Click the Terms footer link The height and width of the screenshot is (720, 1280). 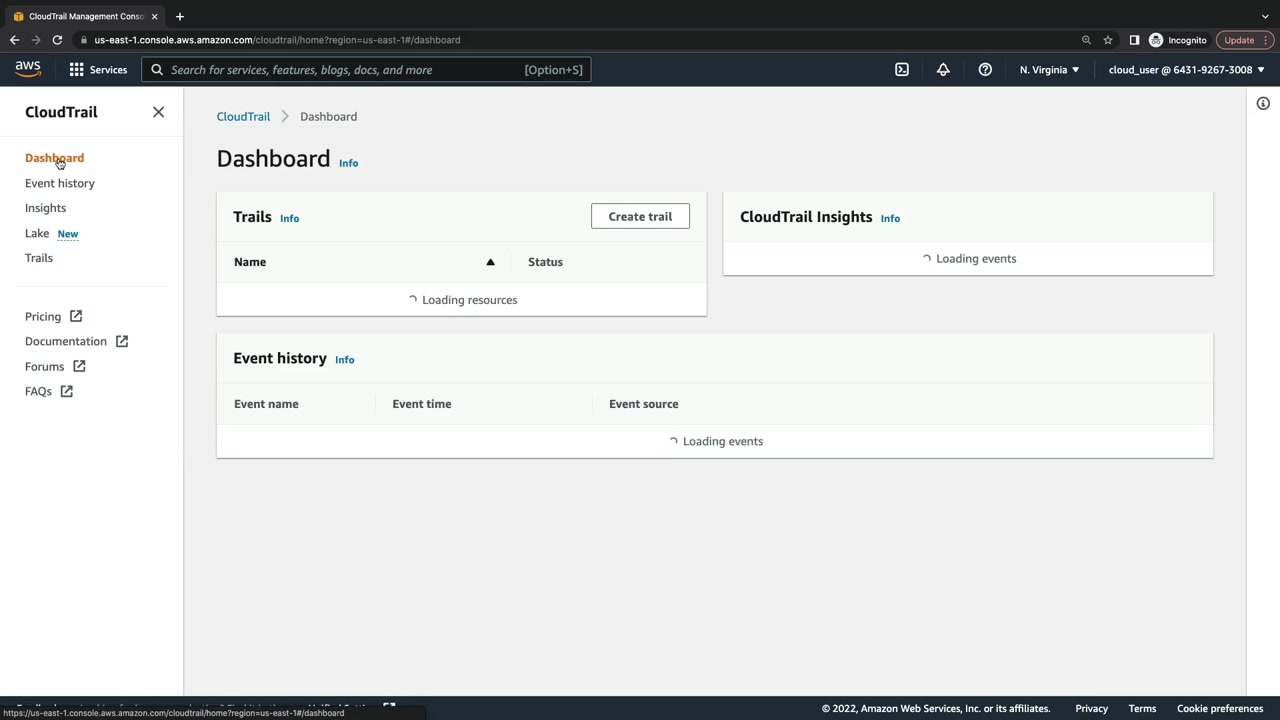point(1142,709)
